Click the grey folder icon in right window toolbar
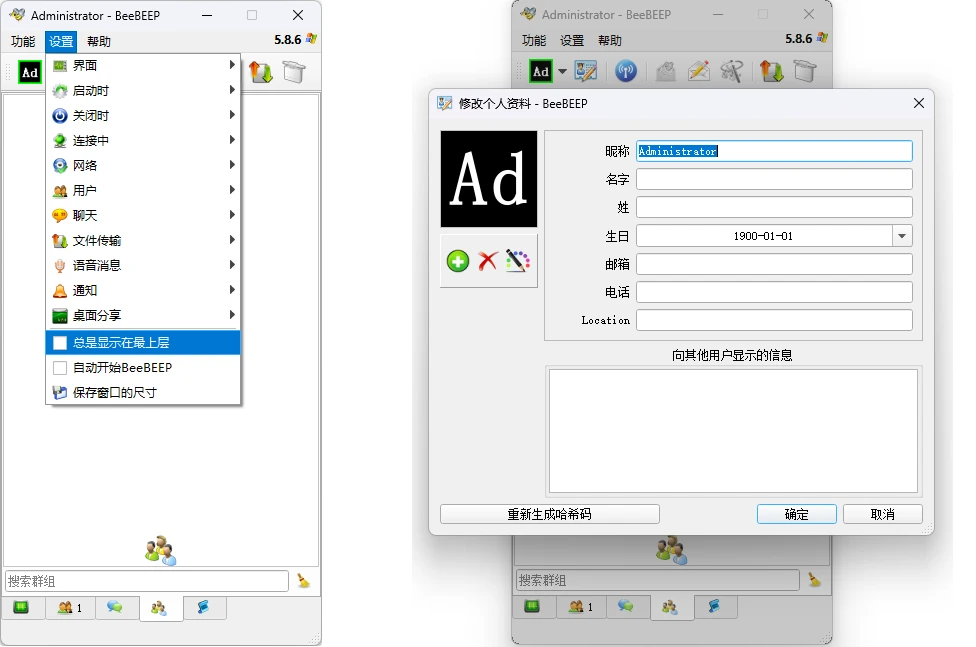This screenshot has width=976, height=647. click(x=666, y=71)
